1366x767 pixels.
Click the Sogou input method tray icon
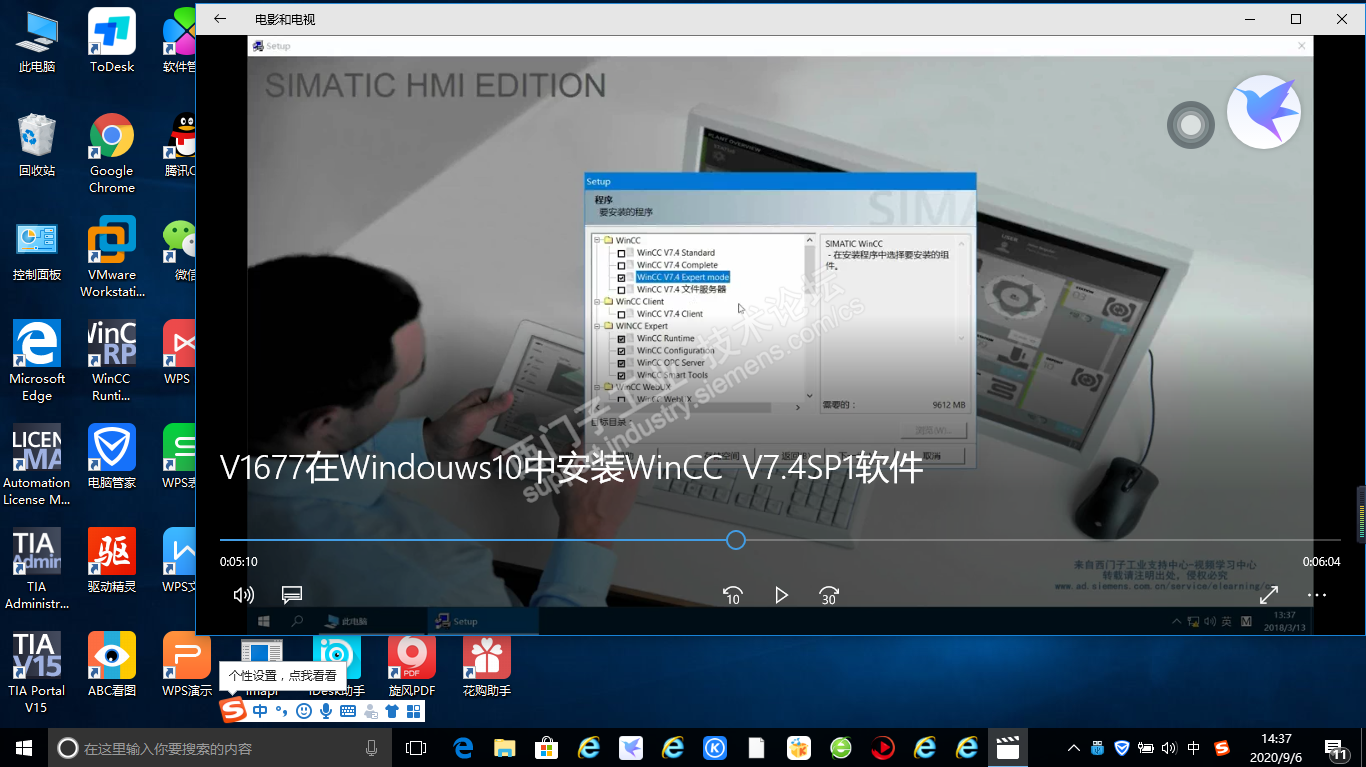coord(1222,748)
